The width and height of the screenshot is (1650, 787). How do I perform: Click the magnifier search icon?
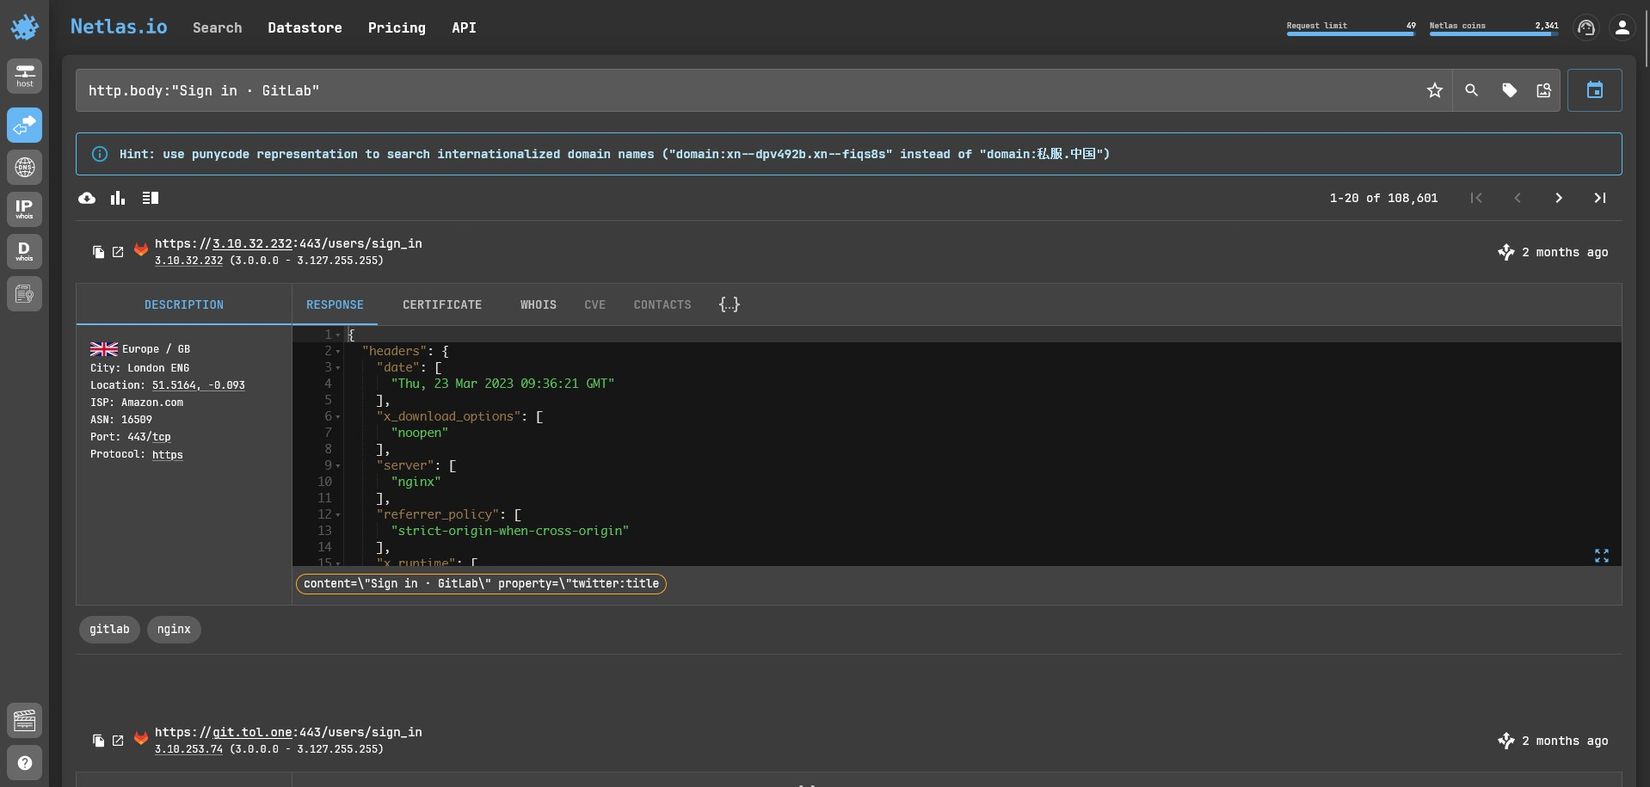(x=1471, y=91)
